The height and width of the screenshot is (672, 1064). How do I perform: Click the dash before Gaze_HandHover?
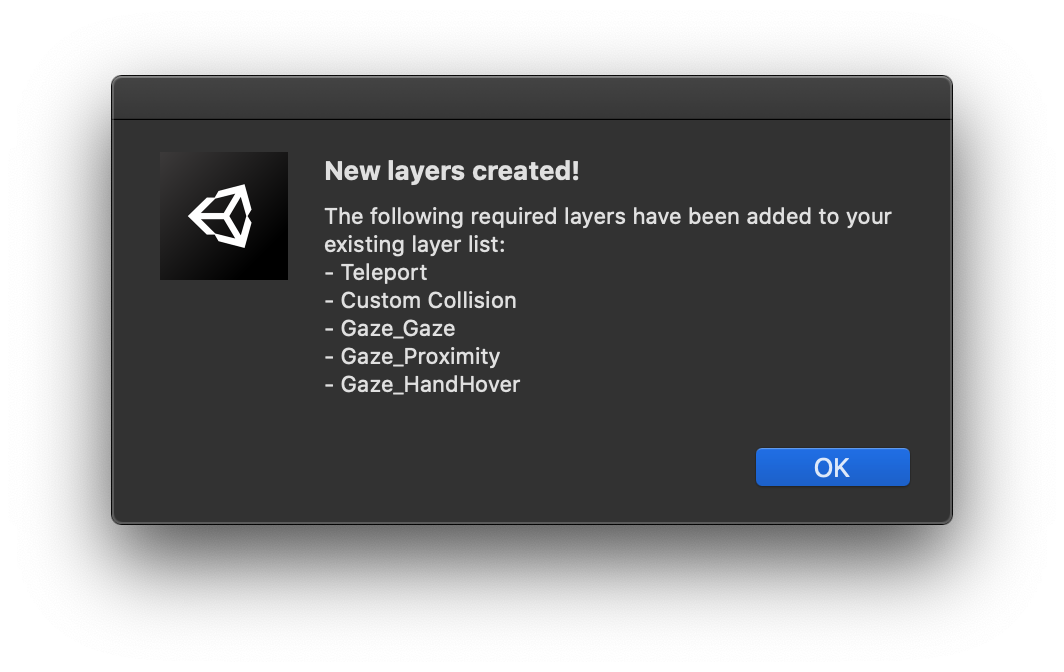[x=329, y=384]
